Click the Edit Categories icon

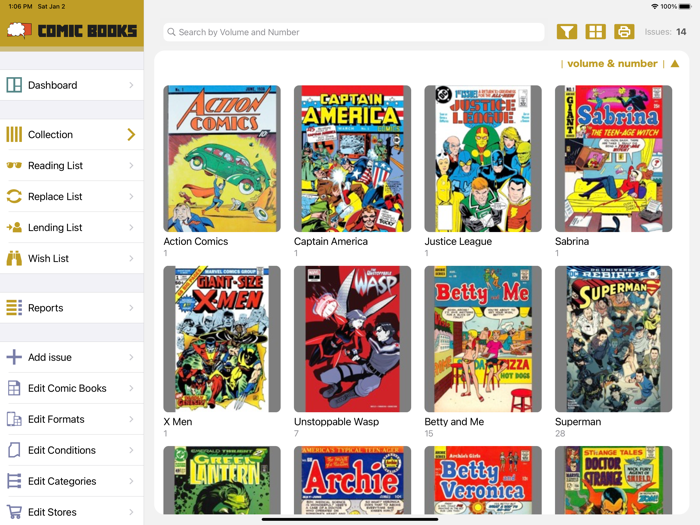coord(14,481)
